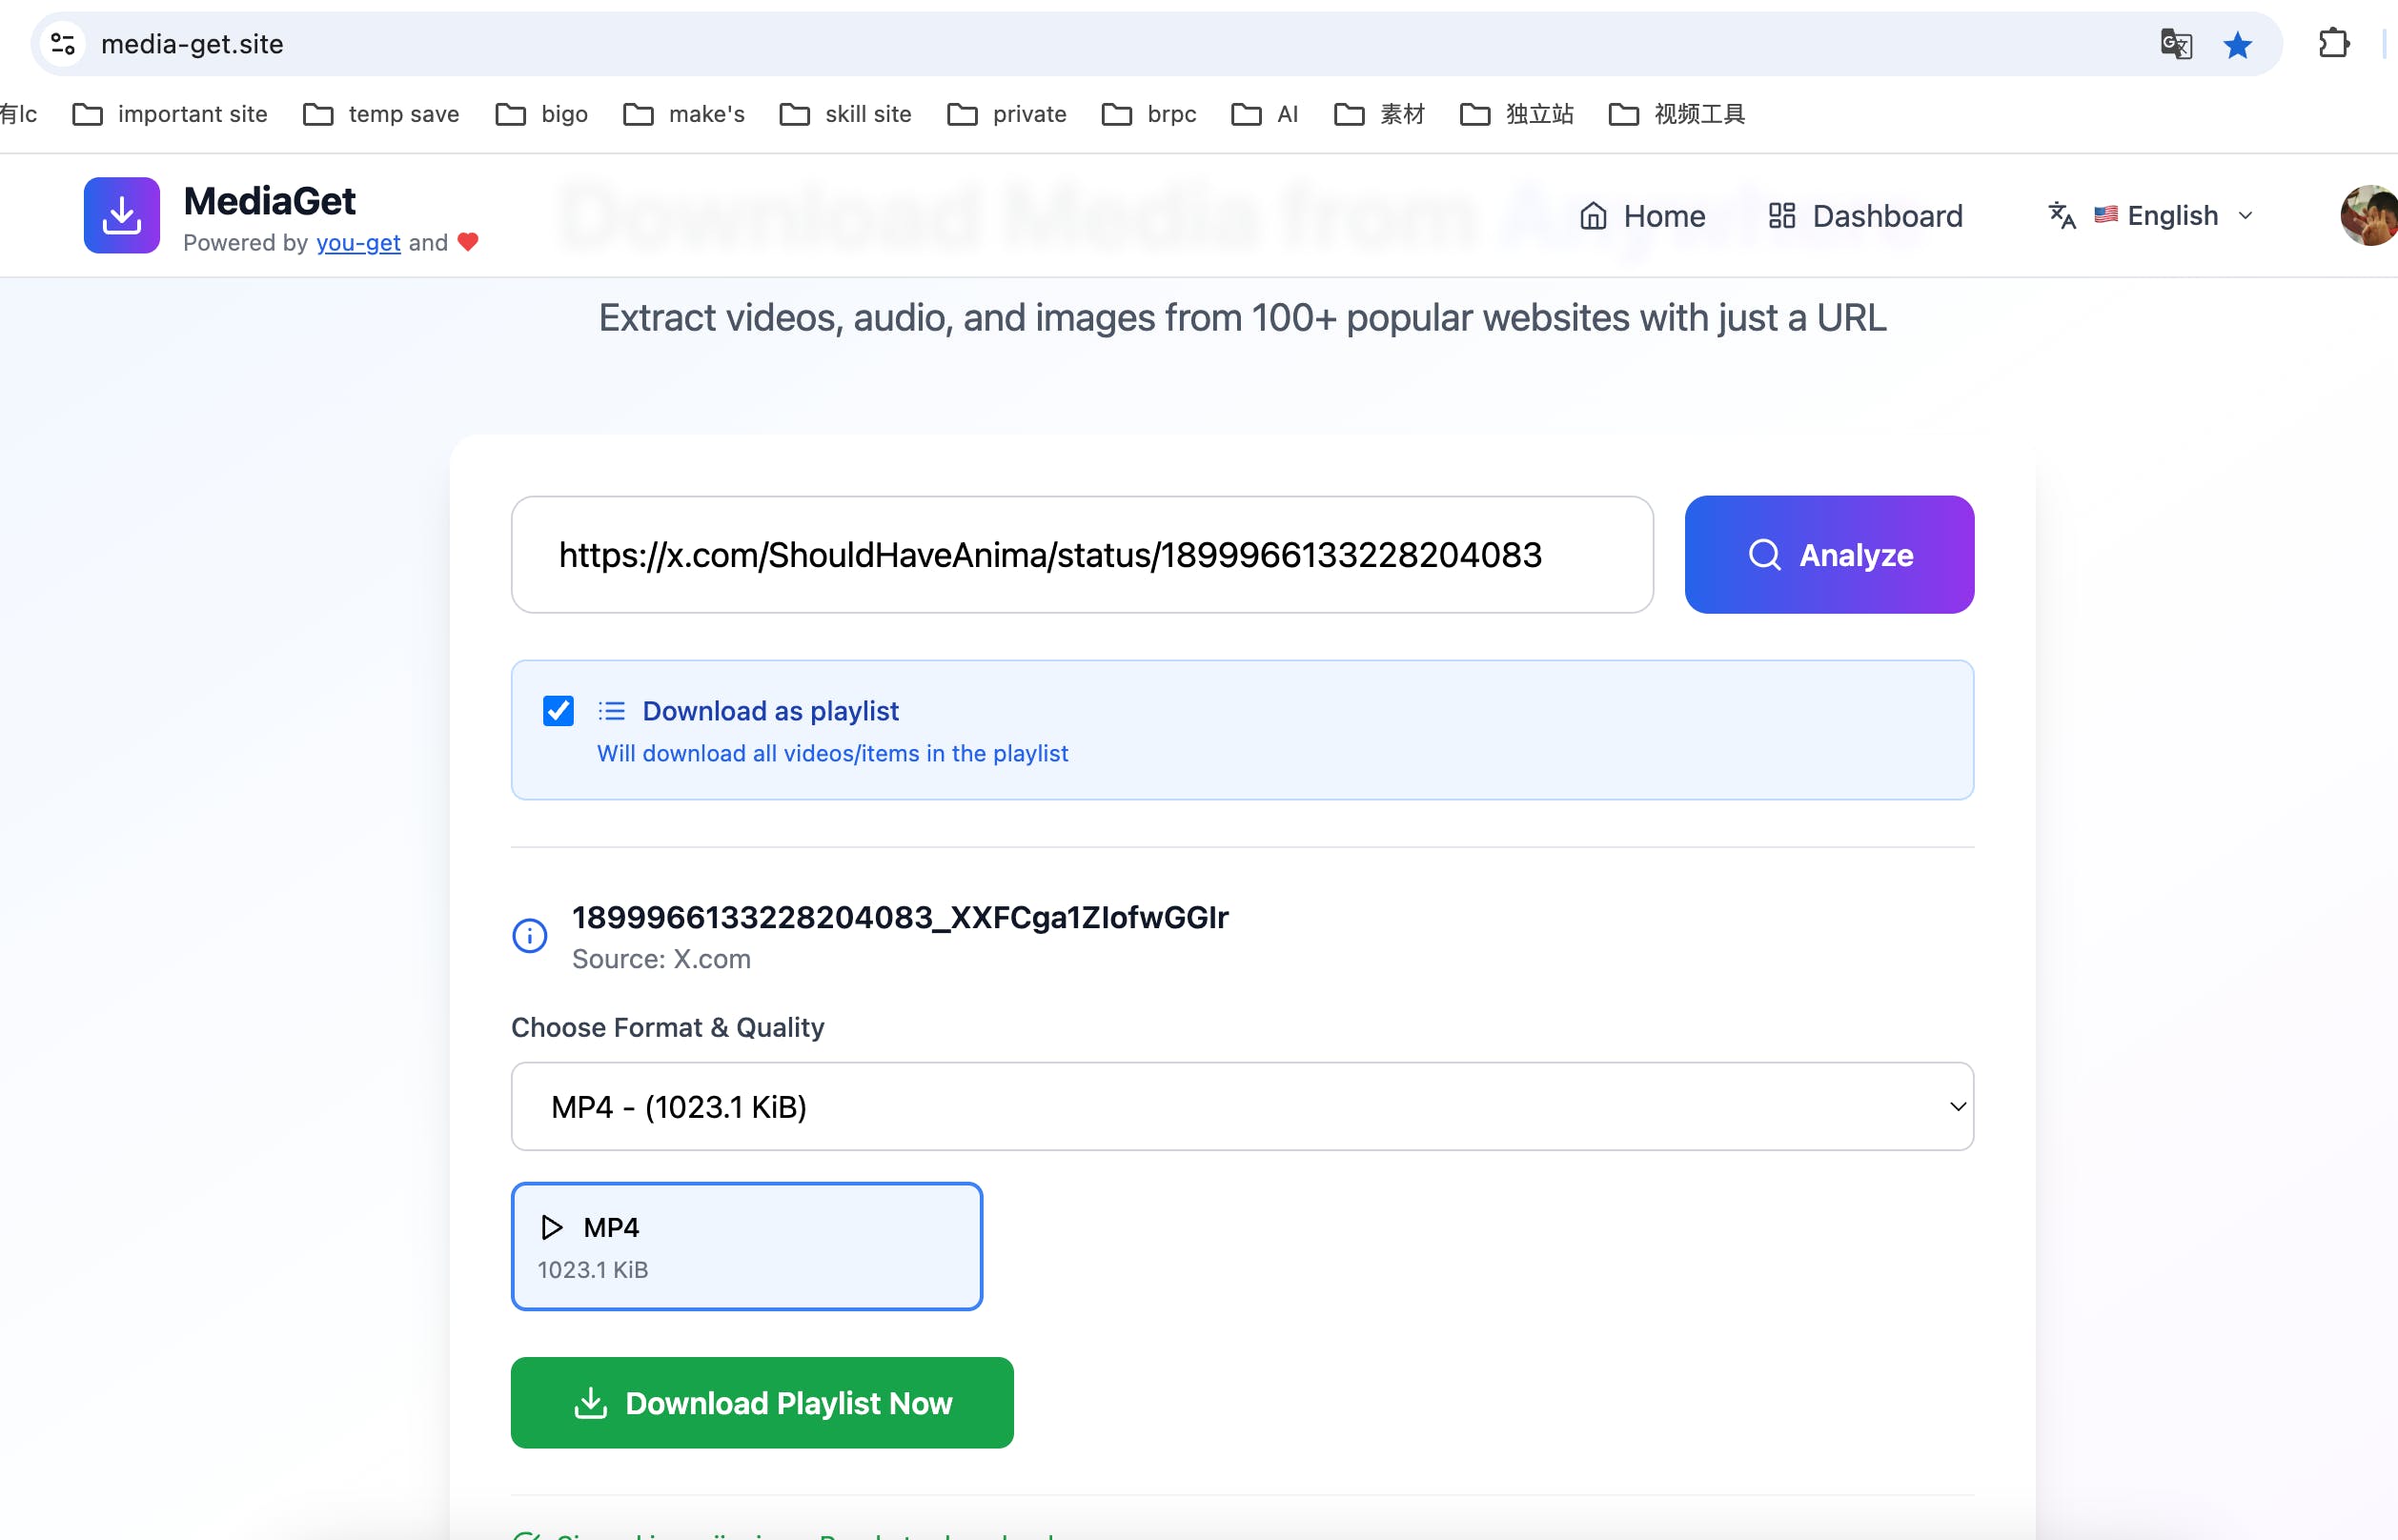Select the MP4 1023.1 KiB format card

tap(746, 1246)
